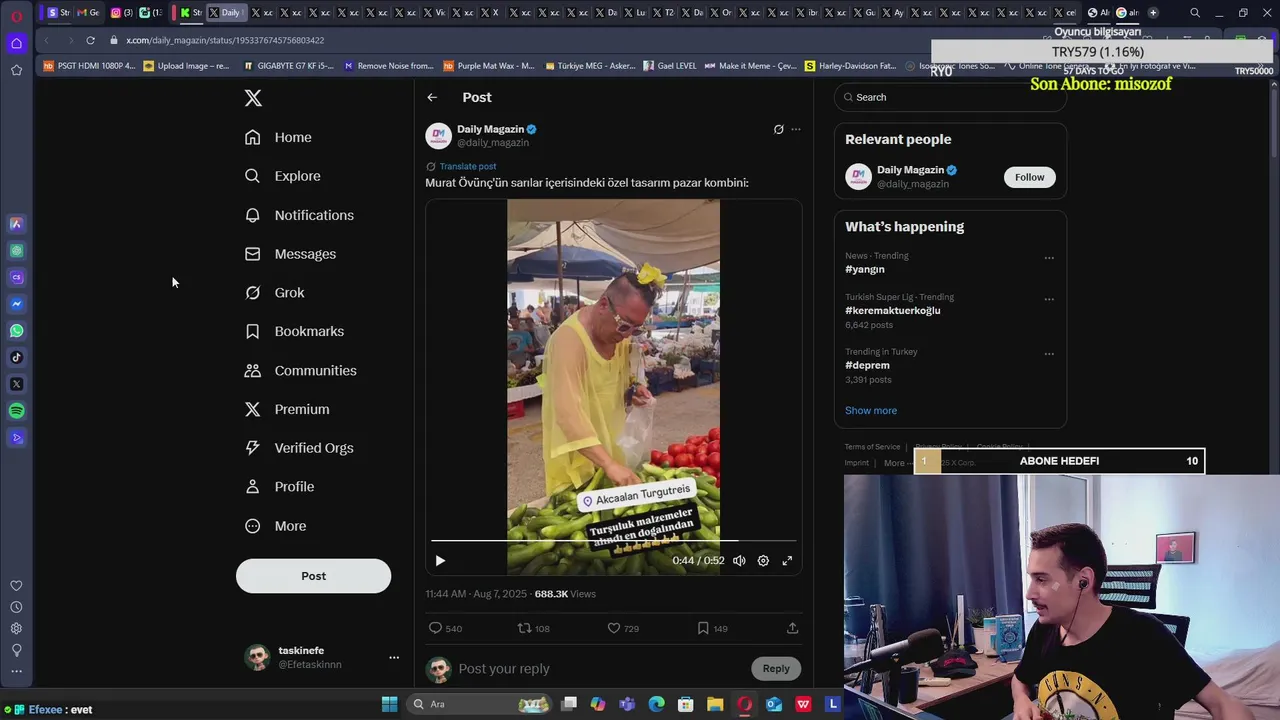Image resolution: width=1280 pixels, height=720 pixels.
Task: Open Opera sidebar history clock
Action: [16, 607]
